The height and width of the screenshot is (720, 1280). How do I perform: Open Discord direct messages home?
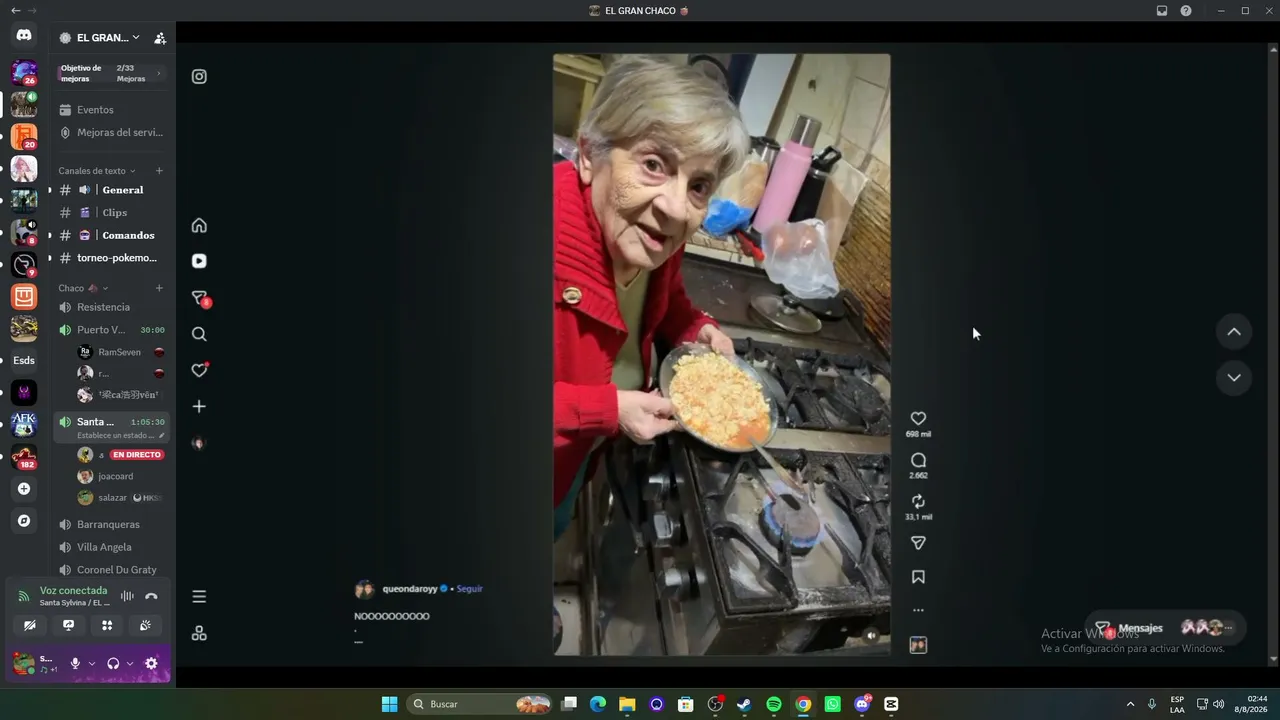(x=24, y=35)
